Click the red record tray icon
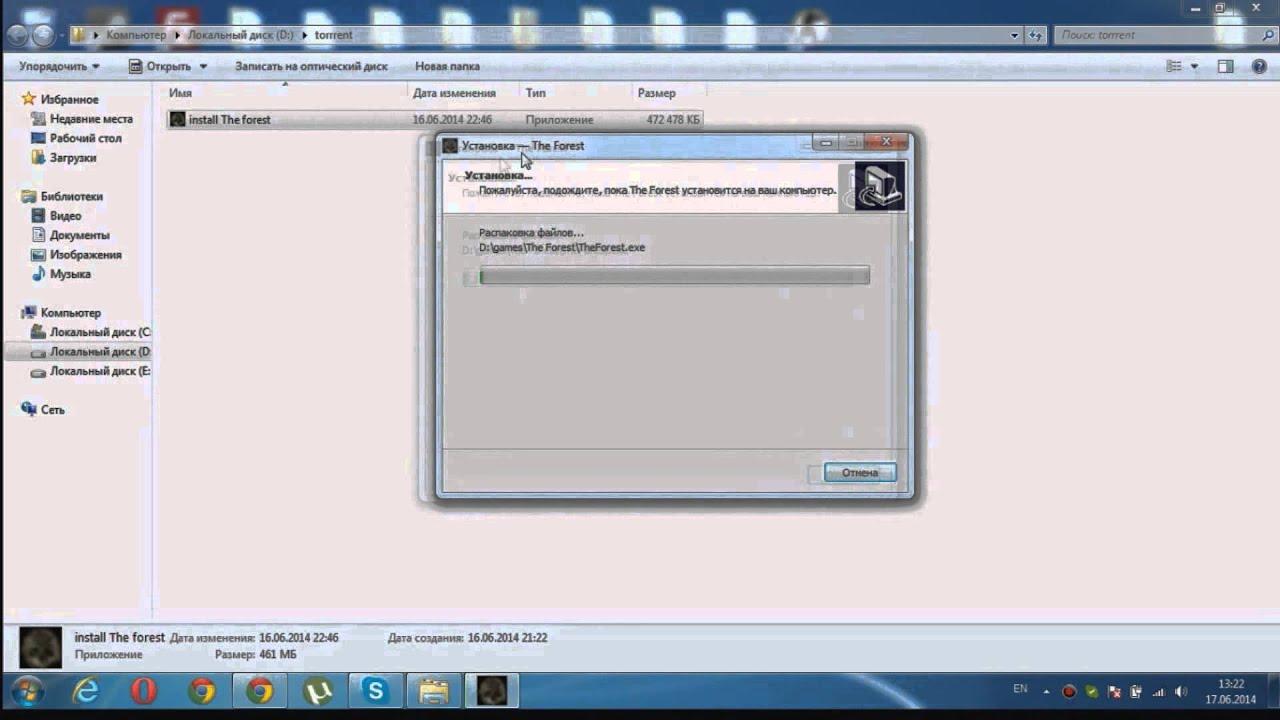Image resolution: width=1280 pixels, height=720 pixels. click(1069, 691)
